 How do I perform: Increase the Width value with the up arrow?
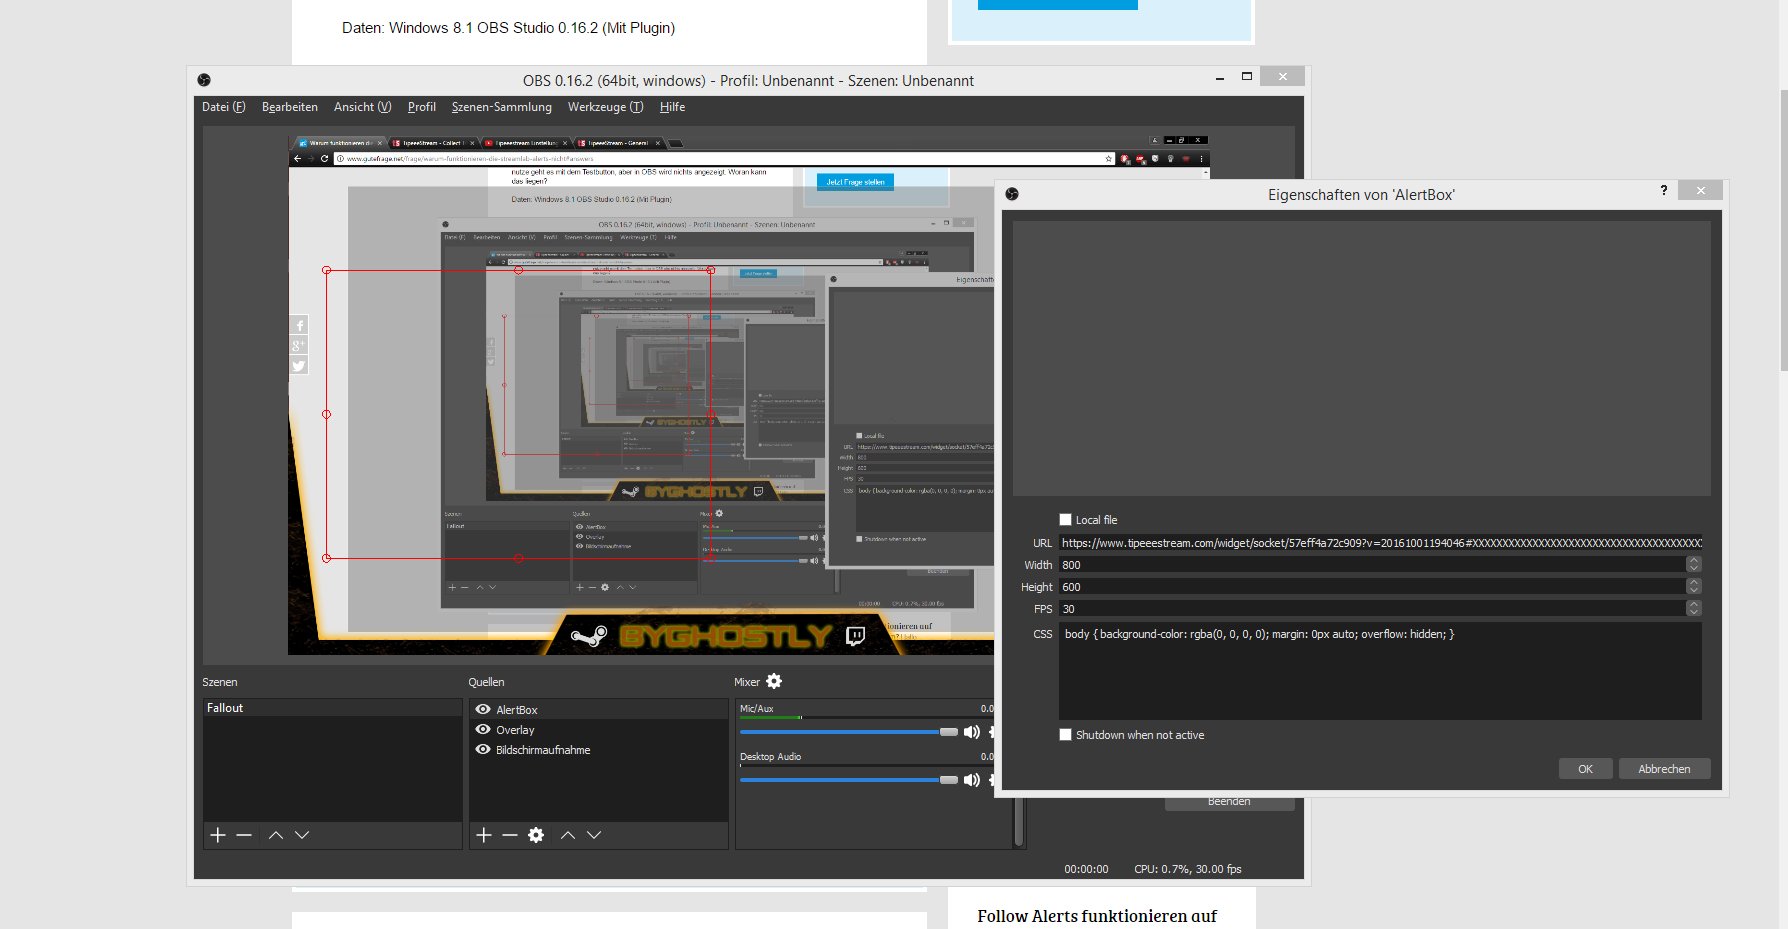coord(1694,560)
